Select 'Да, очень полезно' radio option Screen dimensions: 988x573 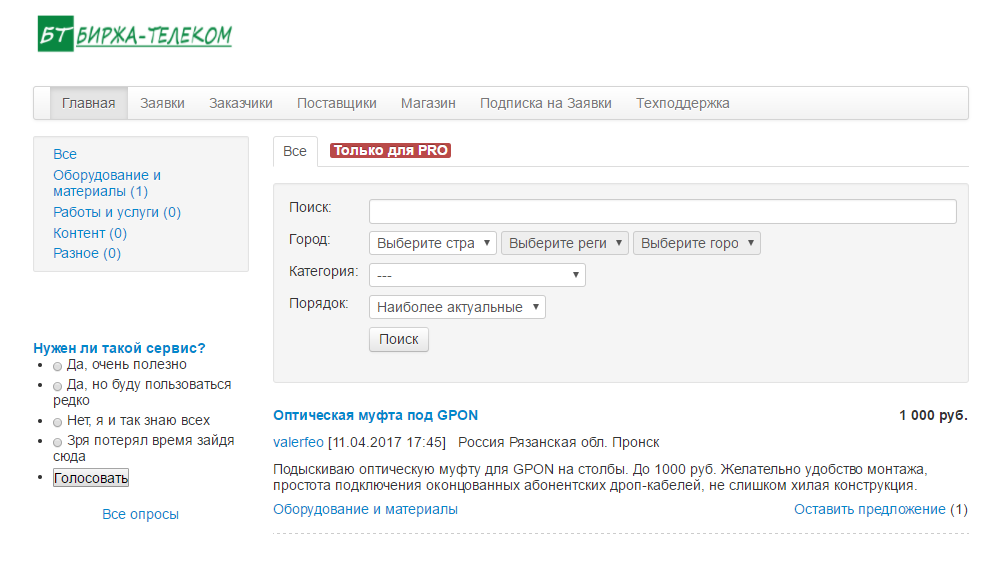[58, 366]
